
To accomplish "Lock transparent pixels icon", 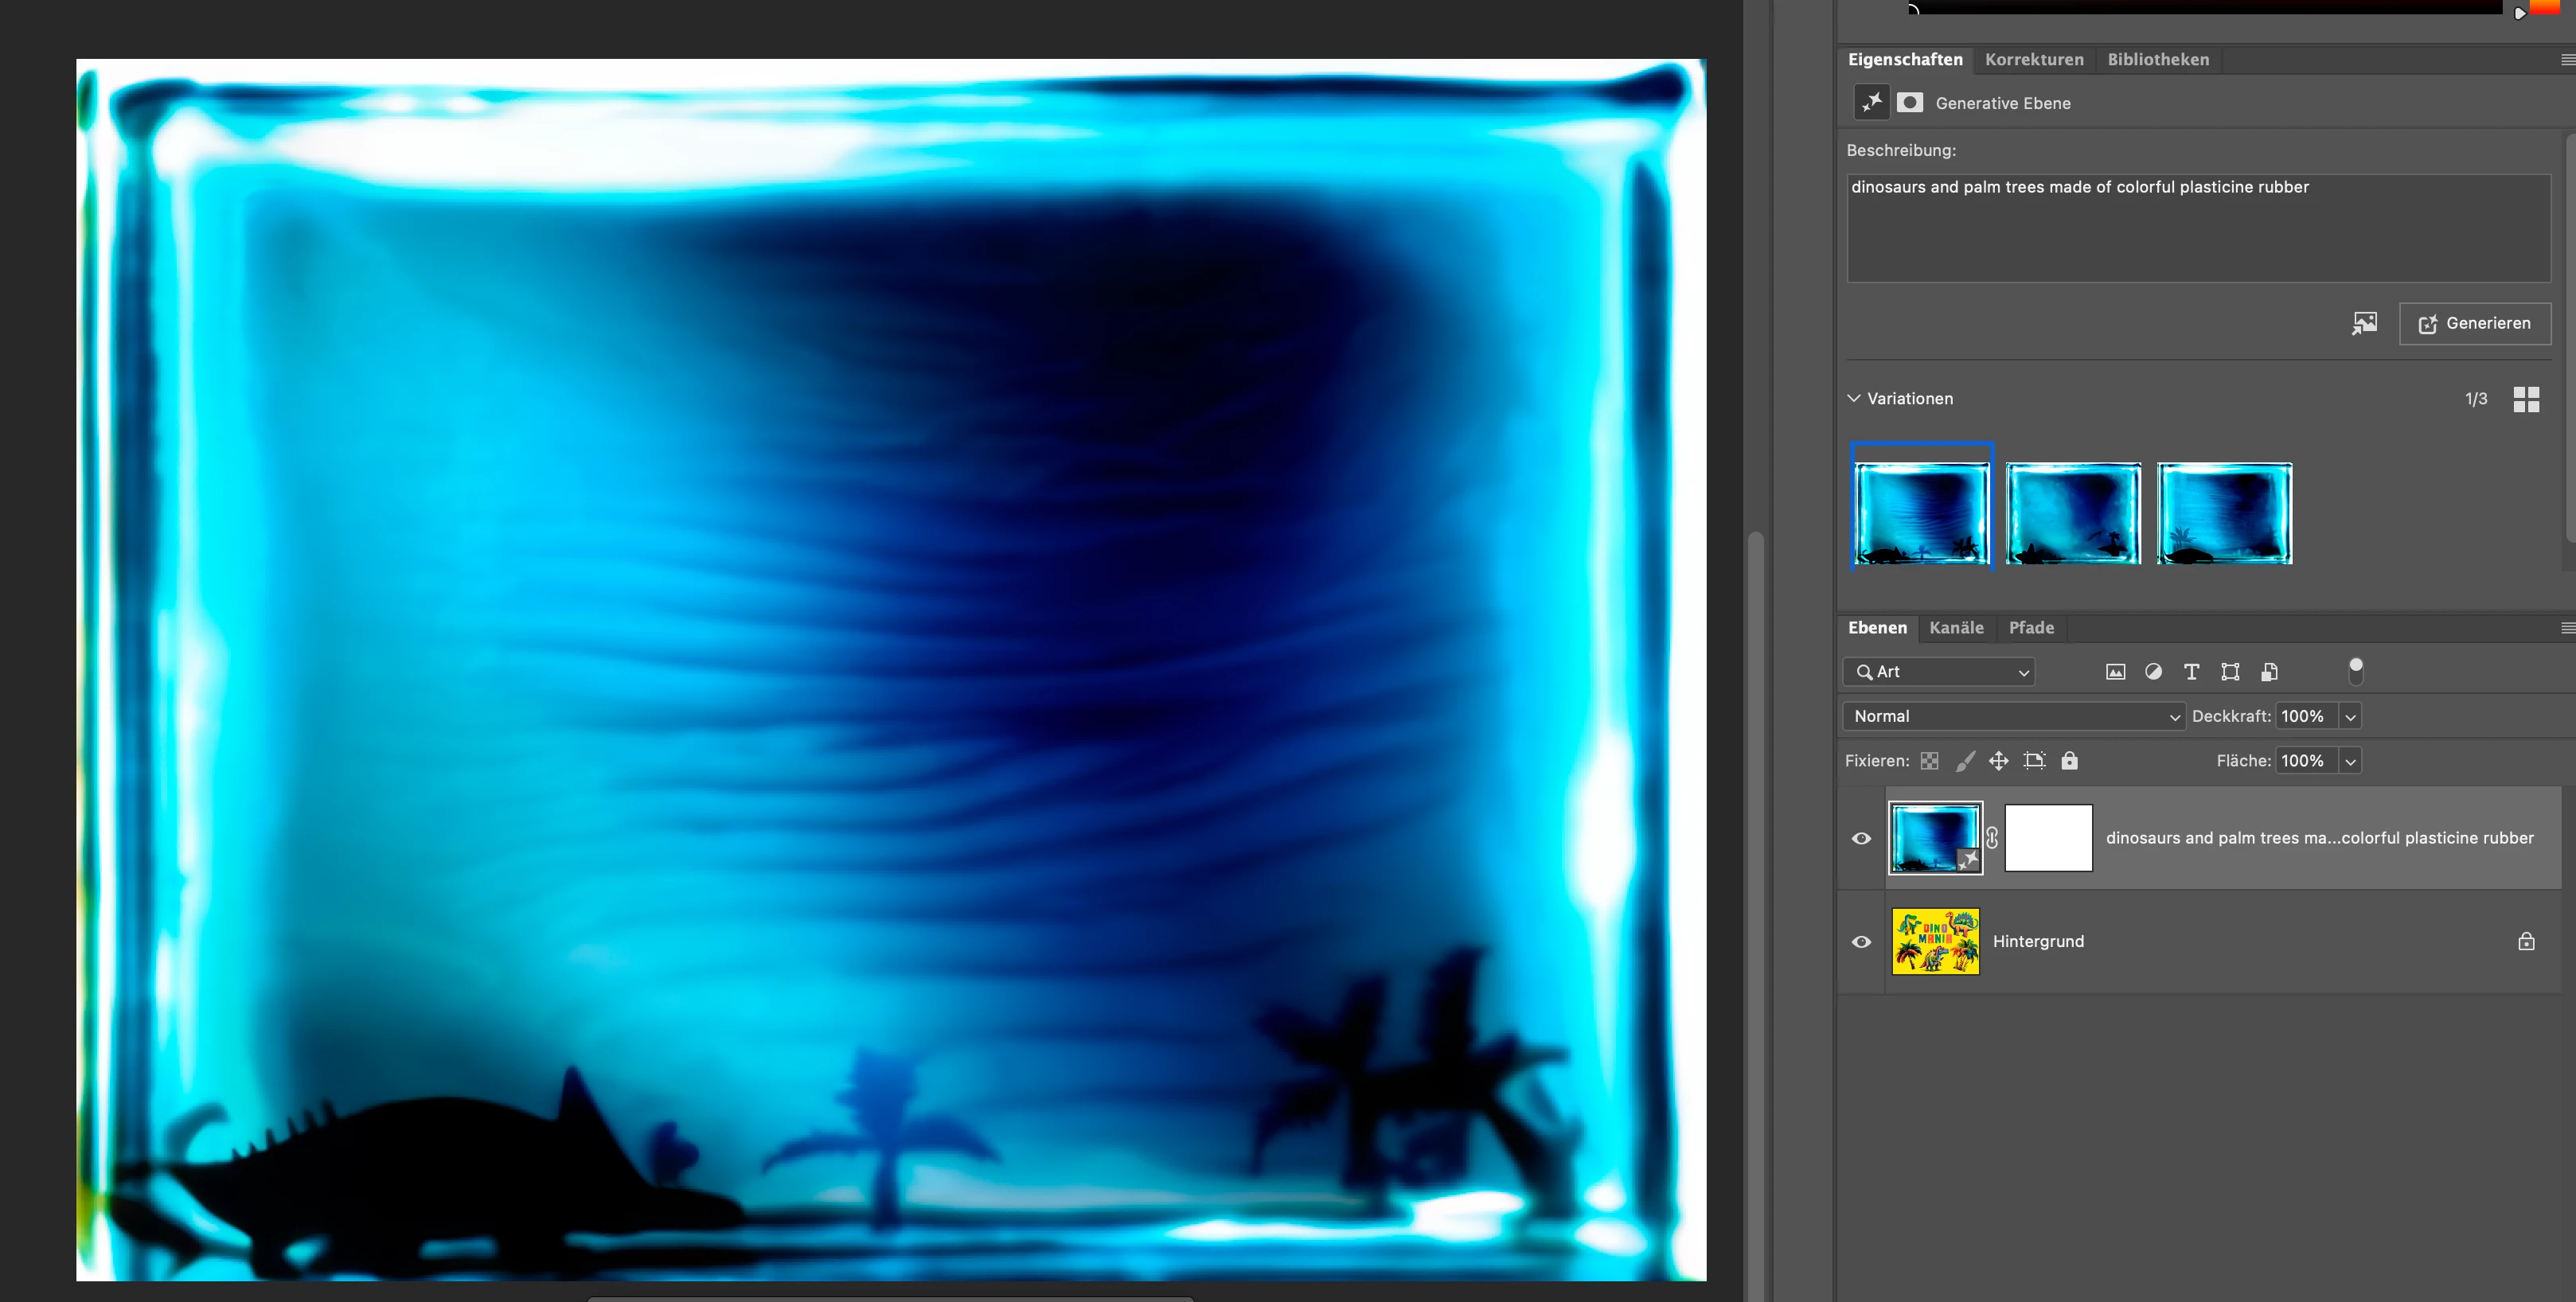I will click(x=1929, y=761).
